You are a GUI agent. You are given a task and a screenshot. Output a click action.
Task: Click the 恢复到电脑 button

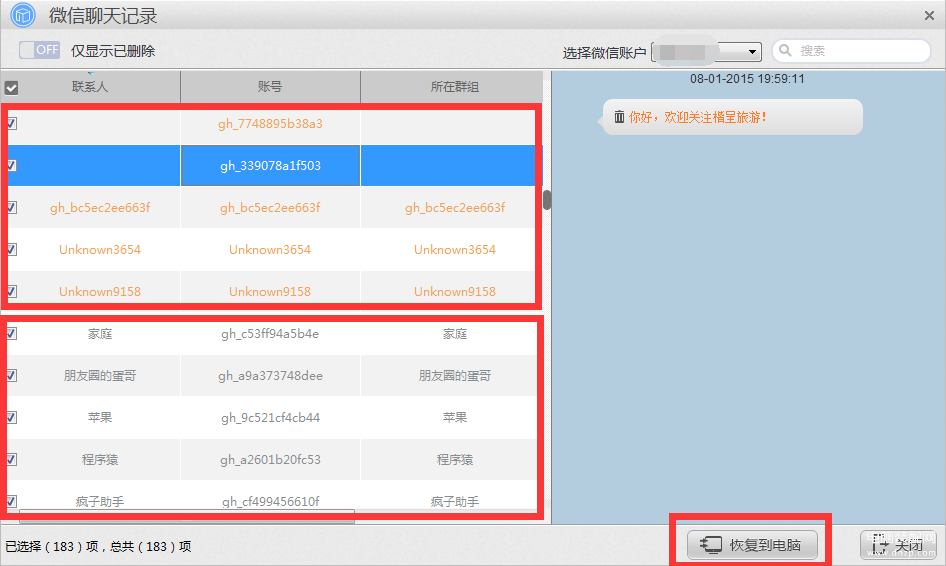pos(752,545)
